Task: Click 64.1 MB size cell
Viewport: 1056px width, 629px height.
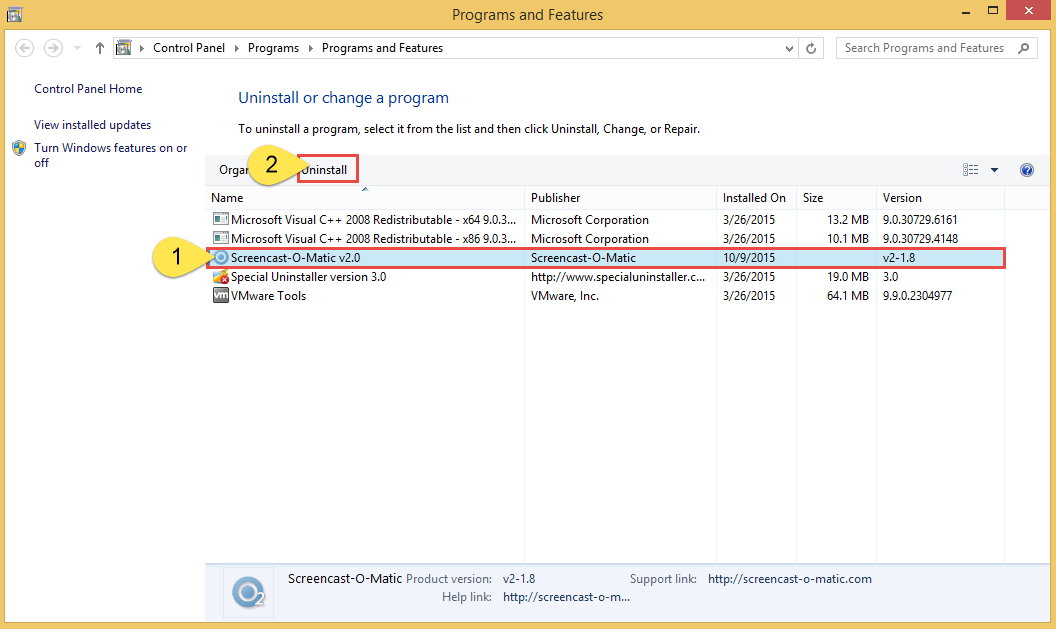Action: [x=847, y=296]
